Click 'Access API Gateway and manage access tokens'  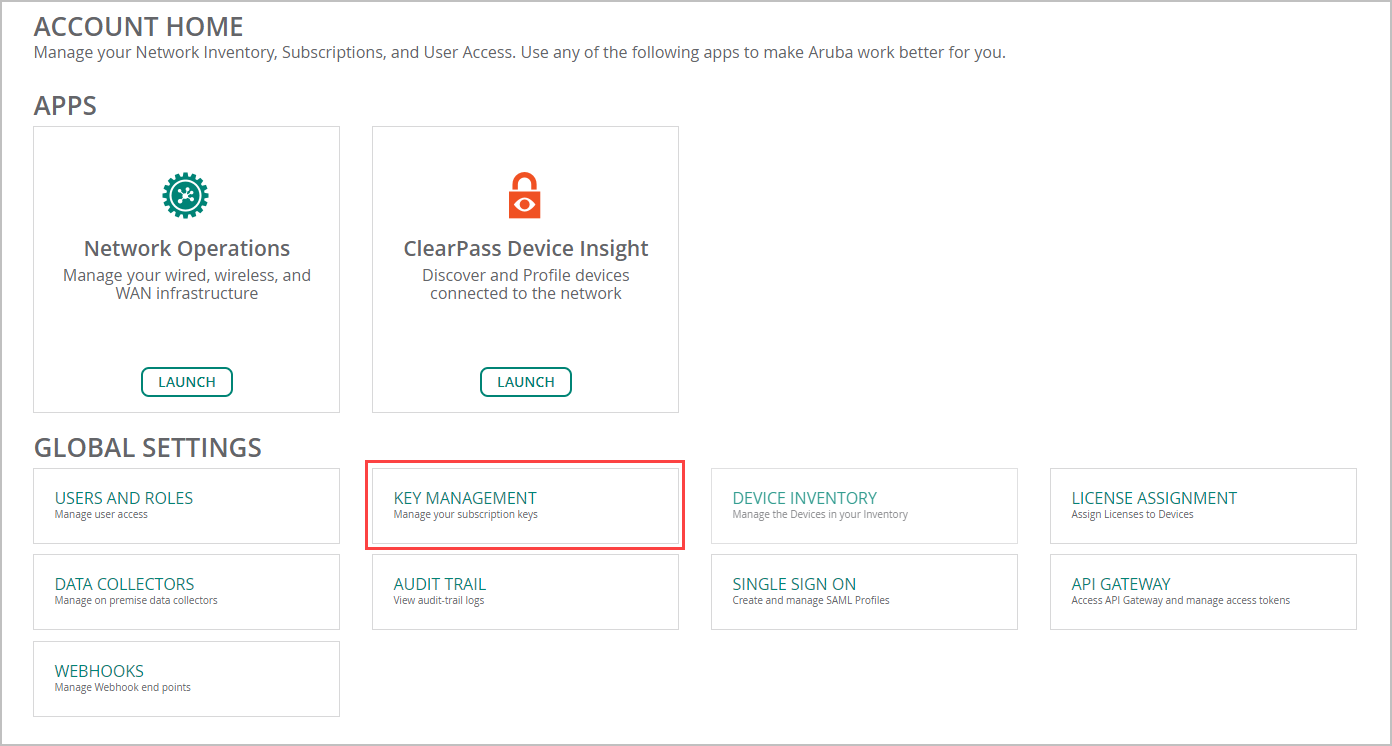(x=1181, y=601)
